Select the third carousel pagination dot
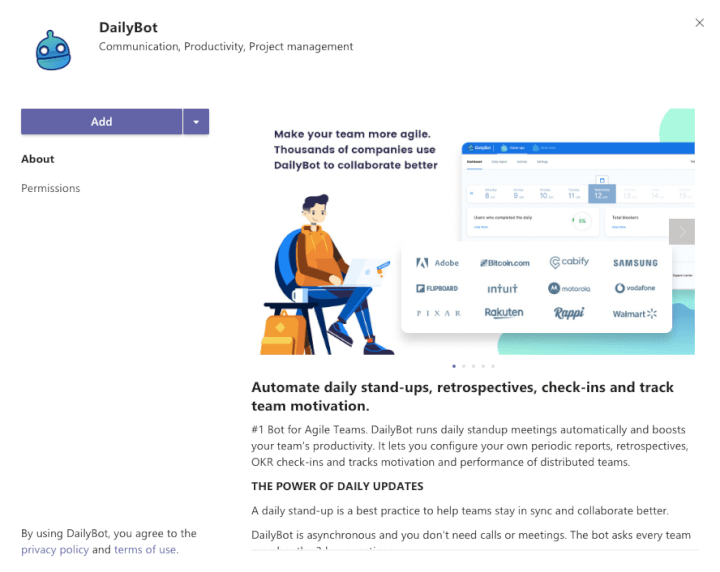The image size is (720, 572). [473, 366]
